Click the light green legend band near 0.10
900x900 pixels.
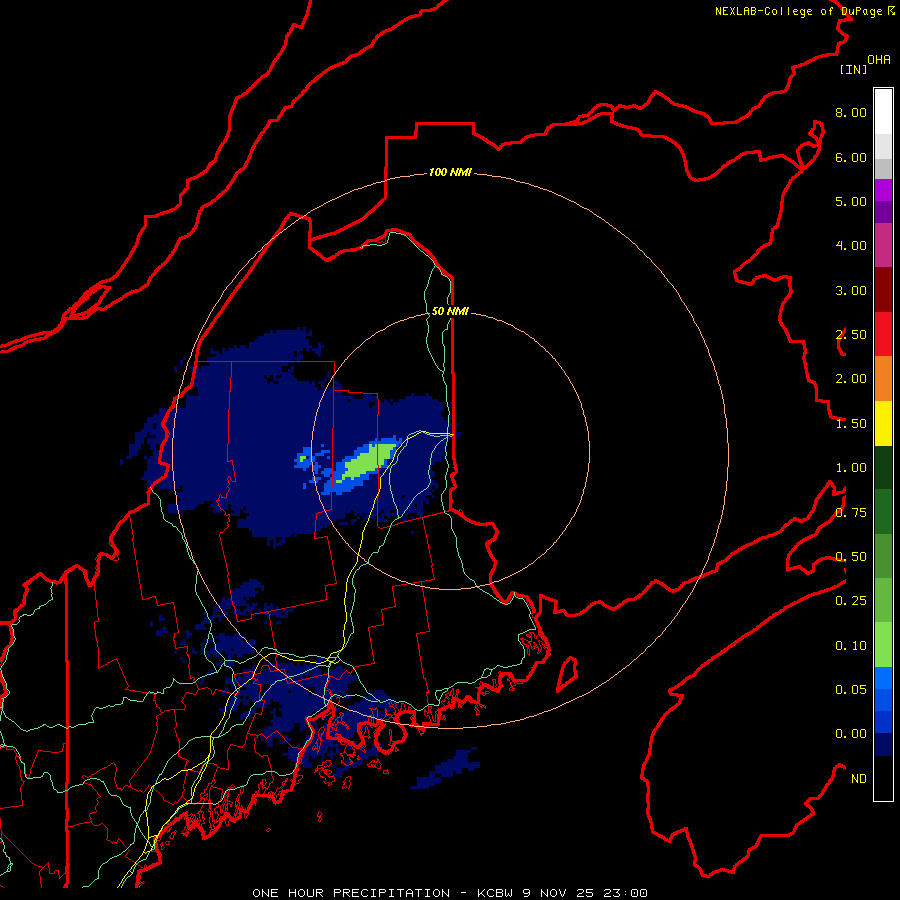click(883, 645)
